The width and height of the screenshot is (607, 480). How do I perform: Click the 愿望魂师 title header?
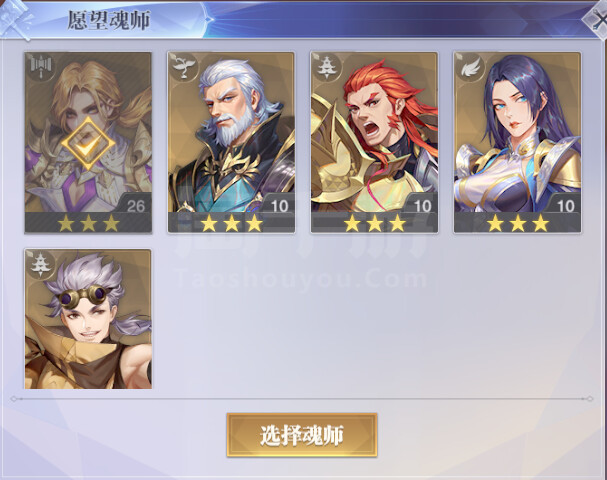(x=109, y=20)
